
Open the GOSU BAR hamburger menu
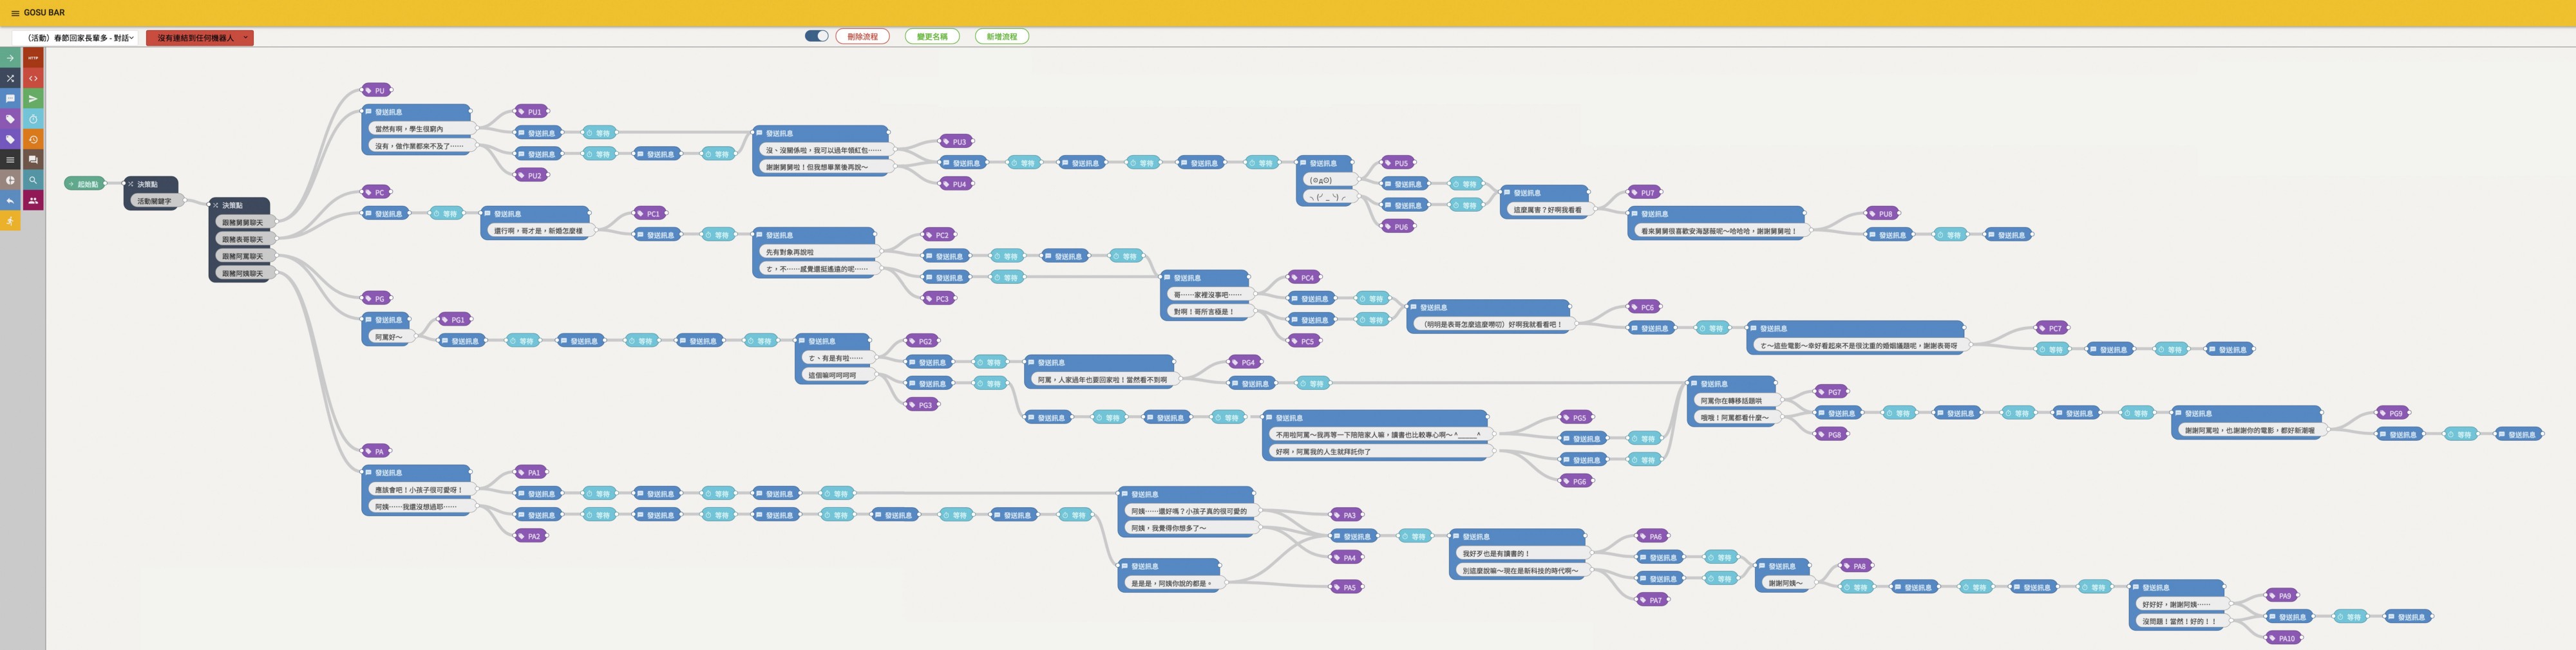tap(14, 13)
